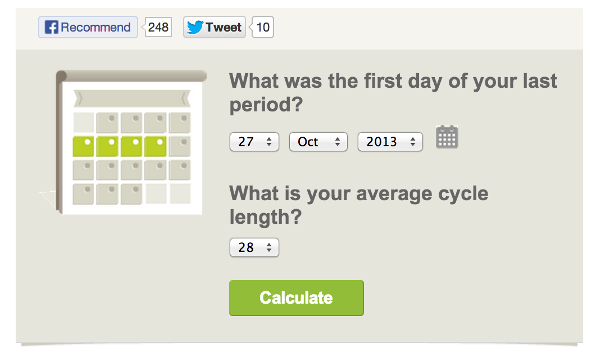The width and height of the screenshot is (596, 361).
Task: Open the cycle length dropdown showing 28
Action: pyautogui.click(x=254, y=247)
